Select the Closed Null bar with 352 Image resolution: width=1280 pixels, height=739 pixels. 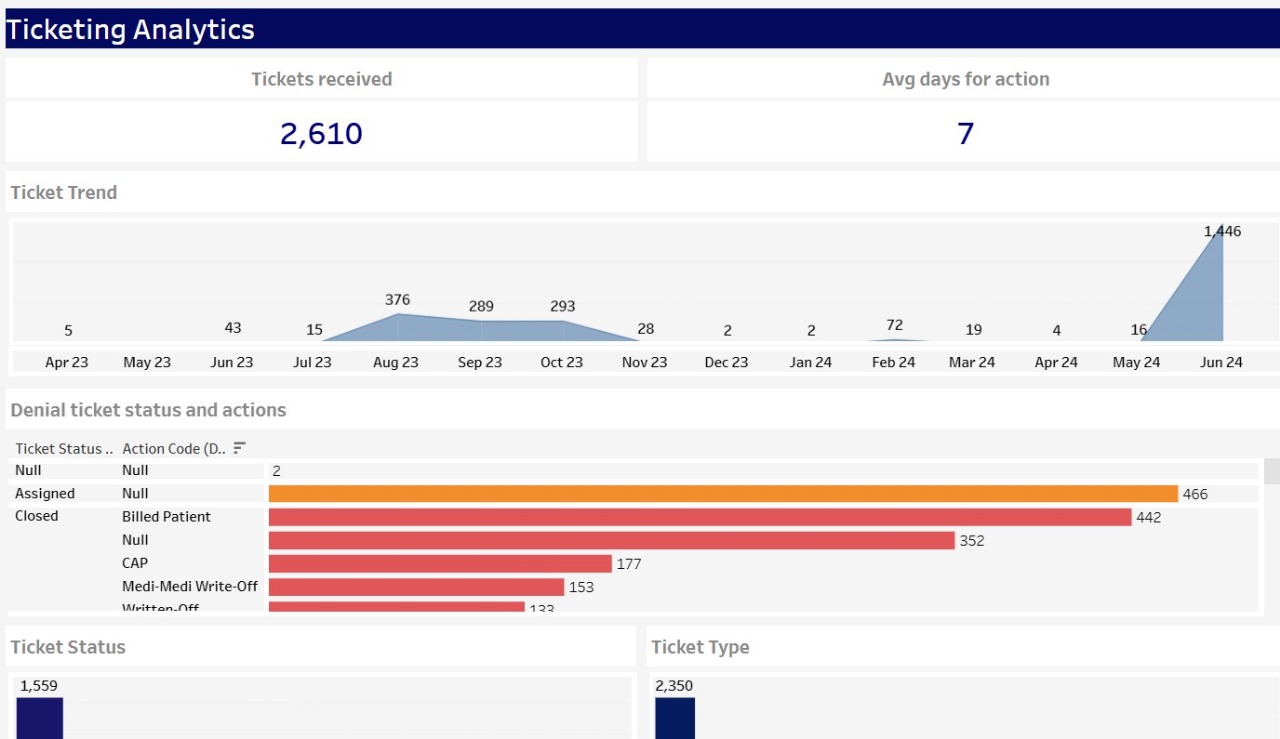coord(612,540)
